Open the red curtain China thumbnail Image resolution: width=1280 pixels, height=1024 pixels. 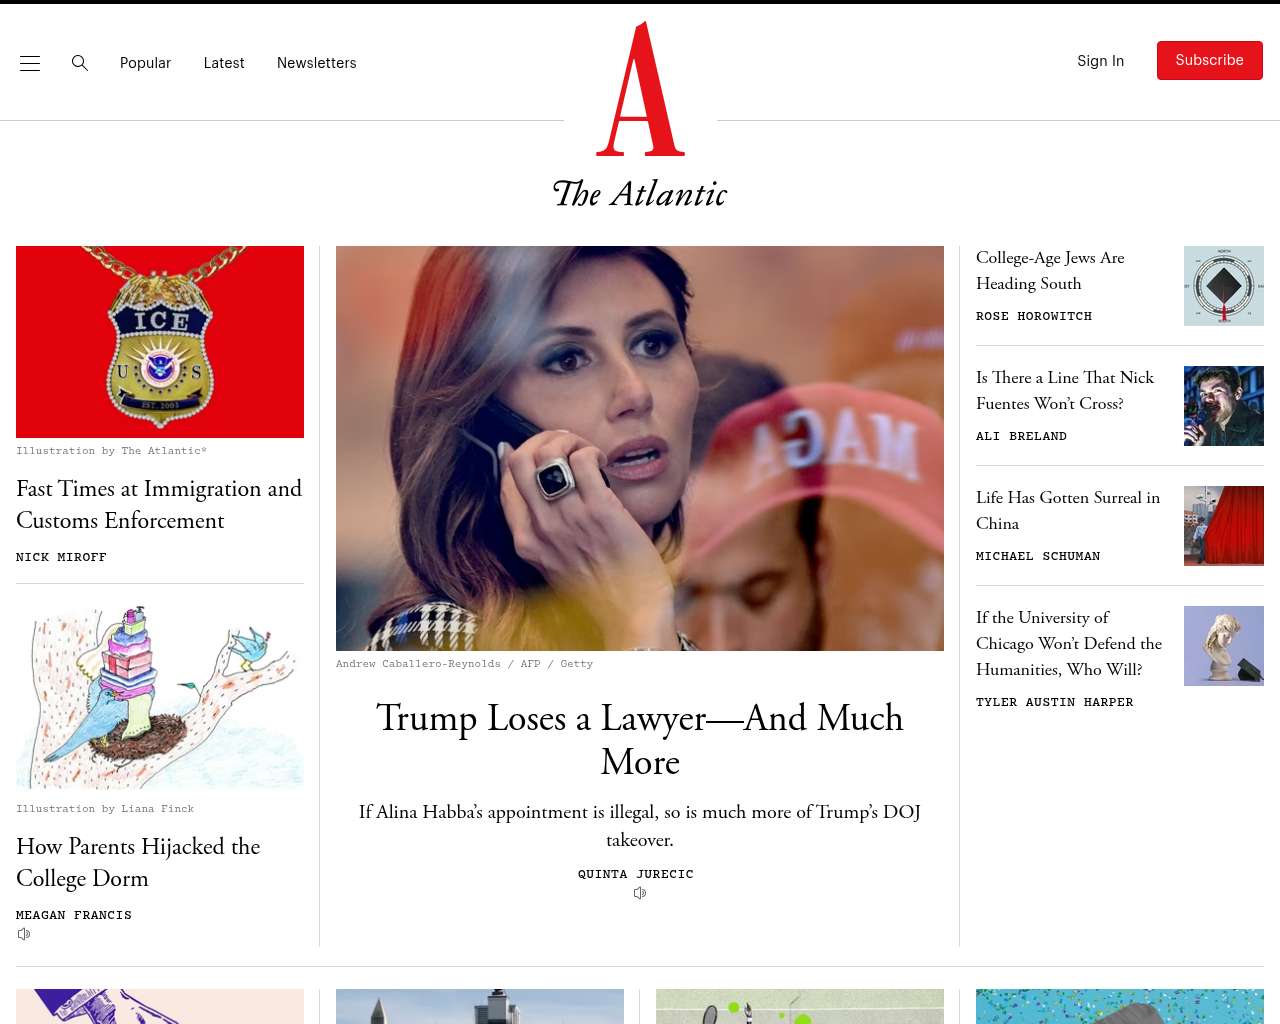click(1224, 526)
